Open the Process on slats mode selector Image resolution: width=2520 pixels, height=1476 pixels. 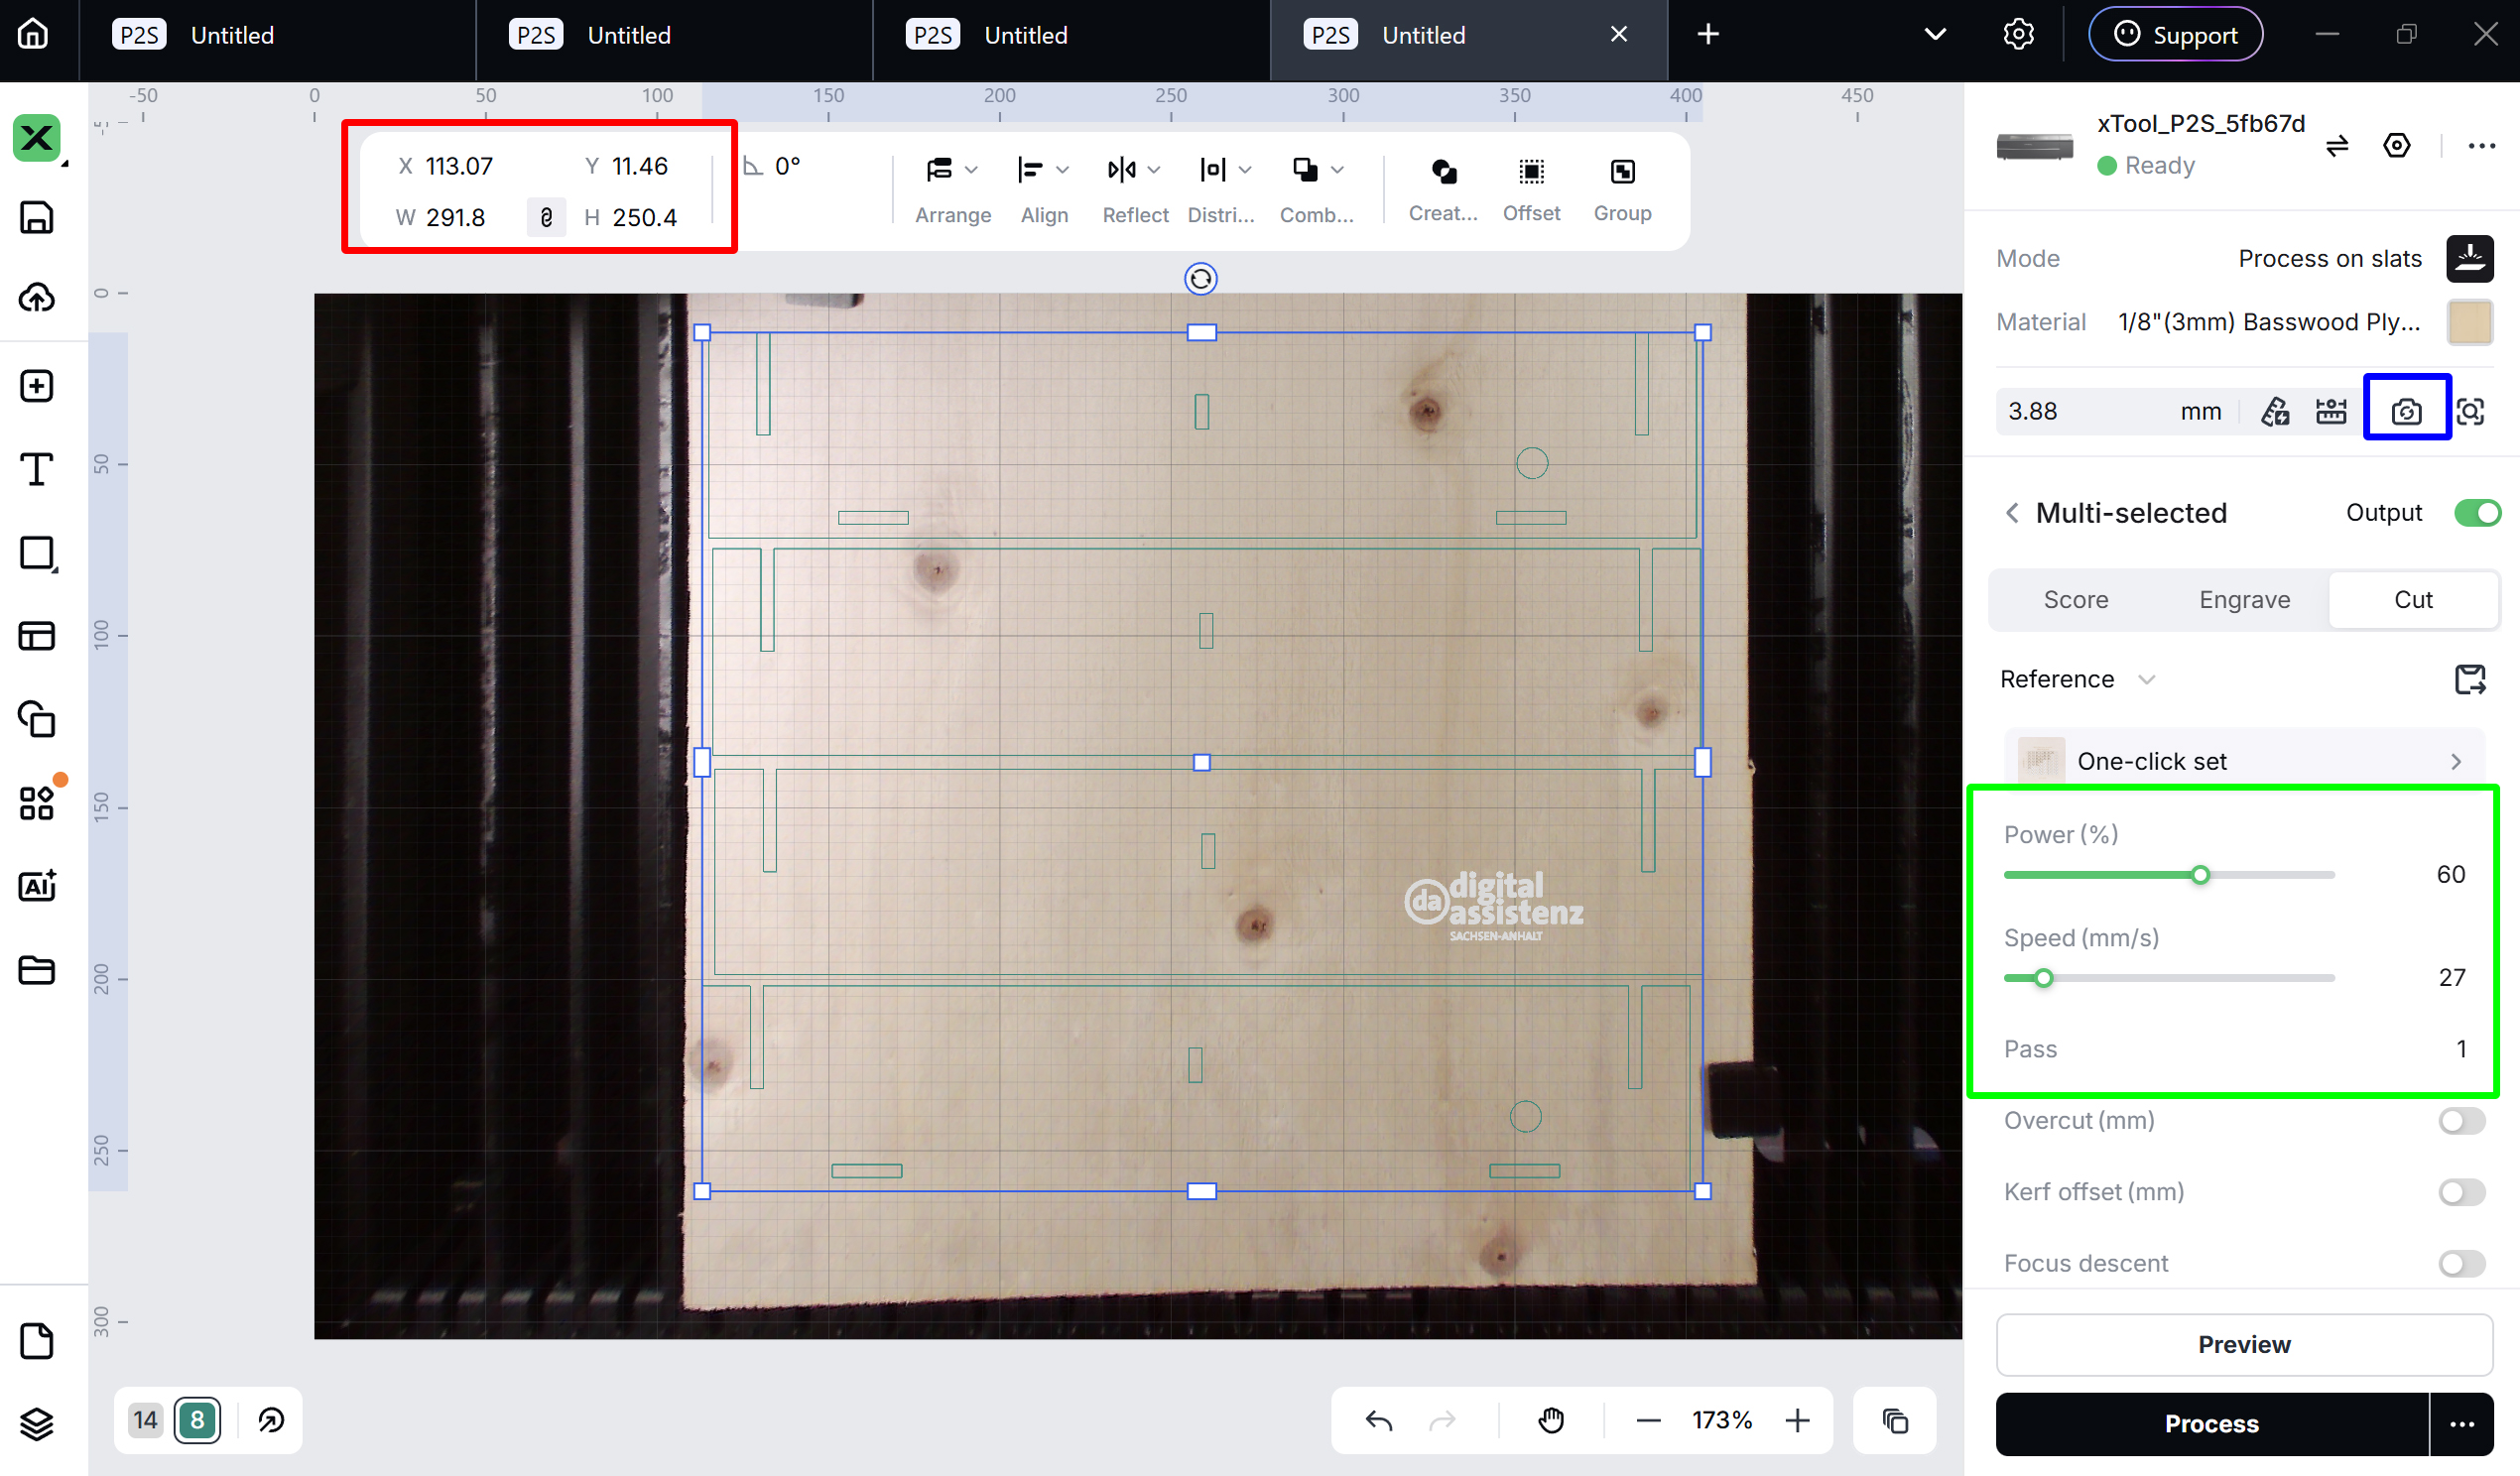coord(2365,259)
